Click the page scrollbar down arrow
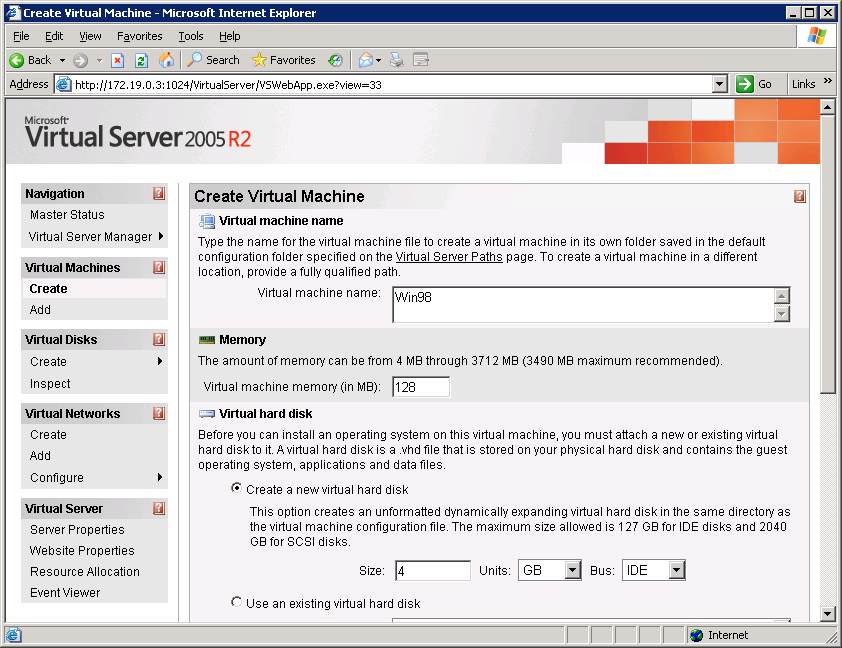Image resolution: width=842 pixels, height=648 pixels. pos(827,613)
